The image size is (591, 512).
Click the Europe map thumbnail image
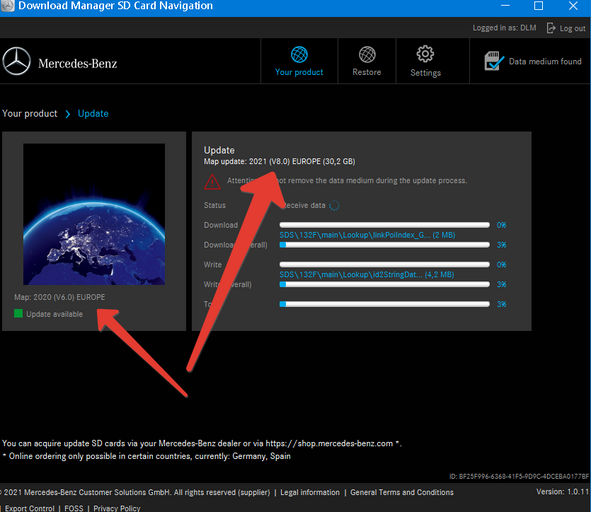point(94,214)
